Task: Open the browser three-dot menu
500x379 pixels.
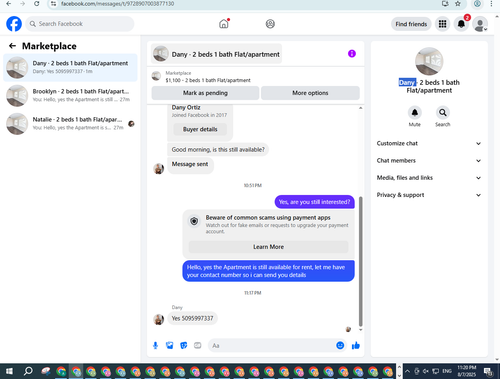Action: (x=491, y=4)
